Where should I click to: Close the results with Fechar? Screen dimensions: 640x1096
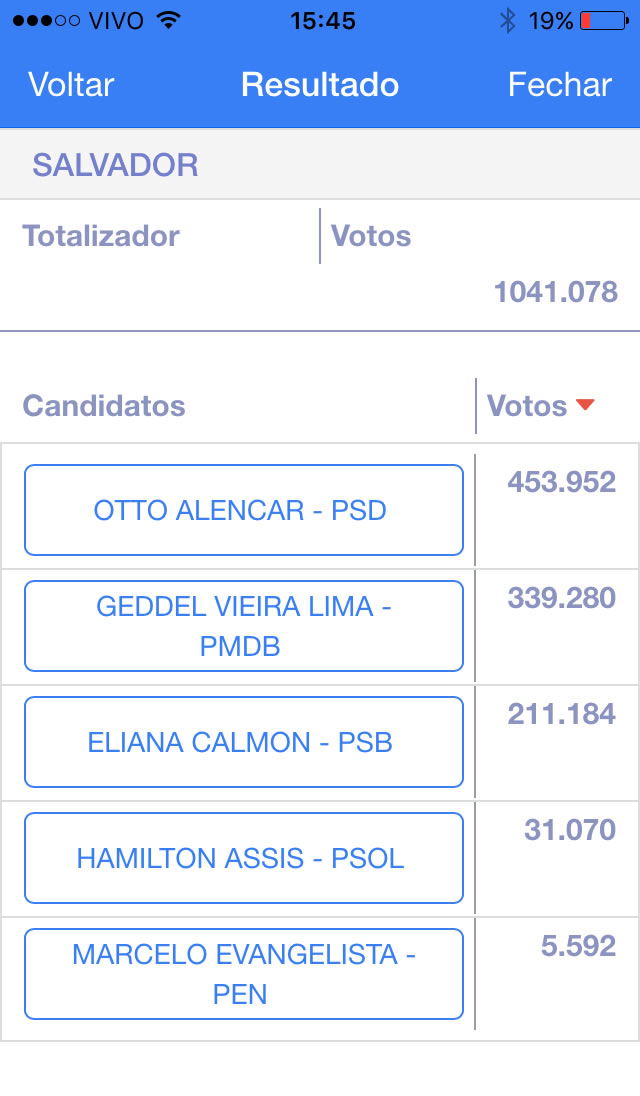(x=559, y=85)
